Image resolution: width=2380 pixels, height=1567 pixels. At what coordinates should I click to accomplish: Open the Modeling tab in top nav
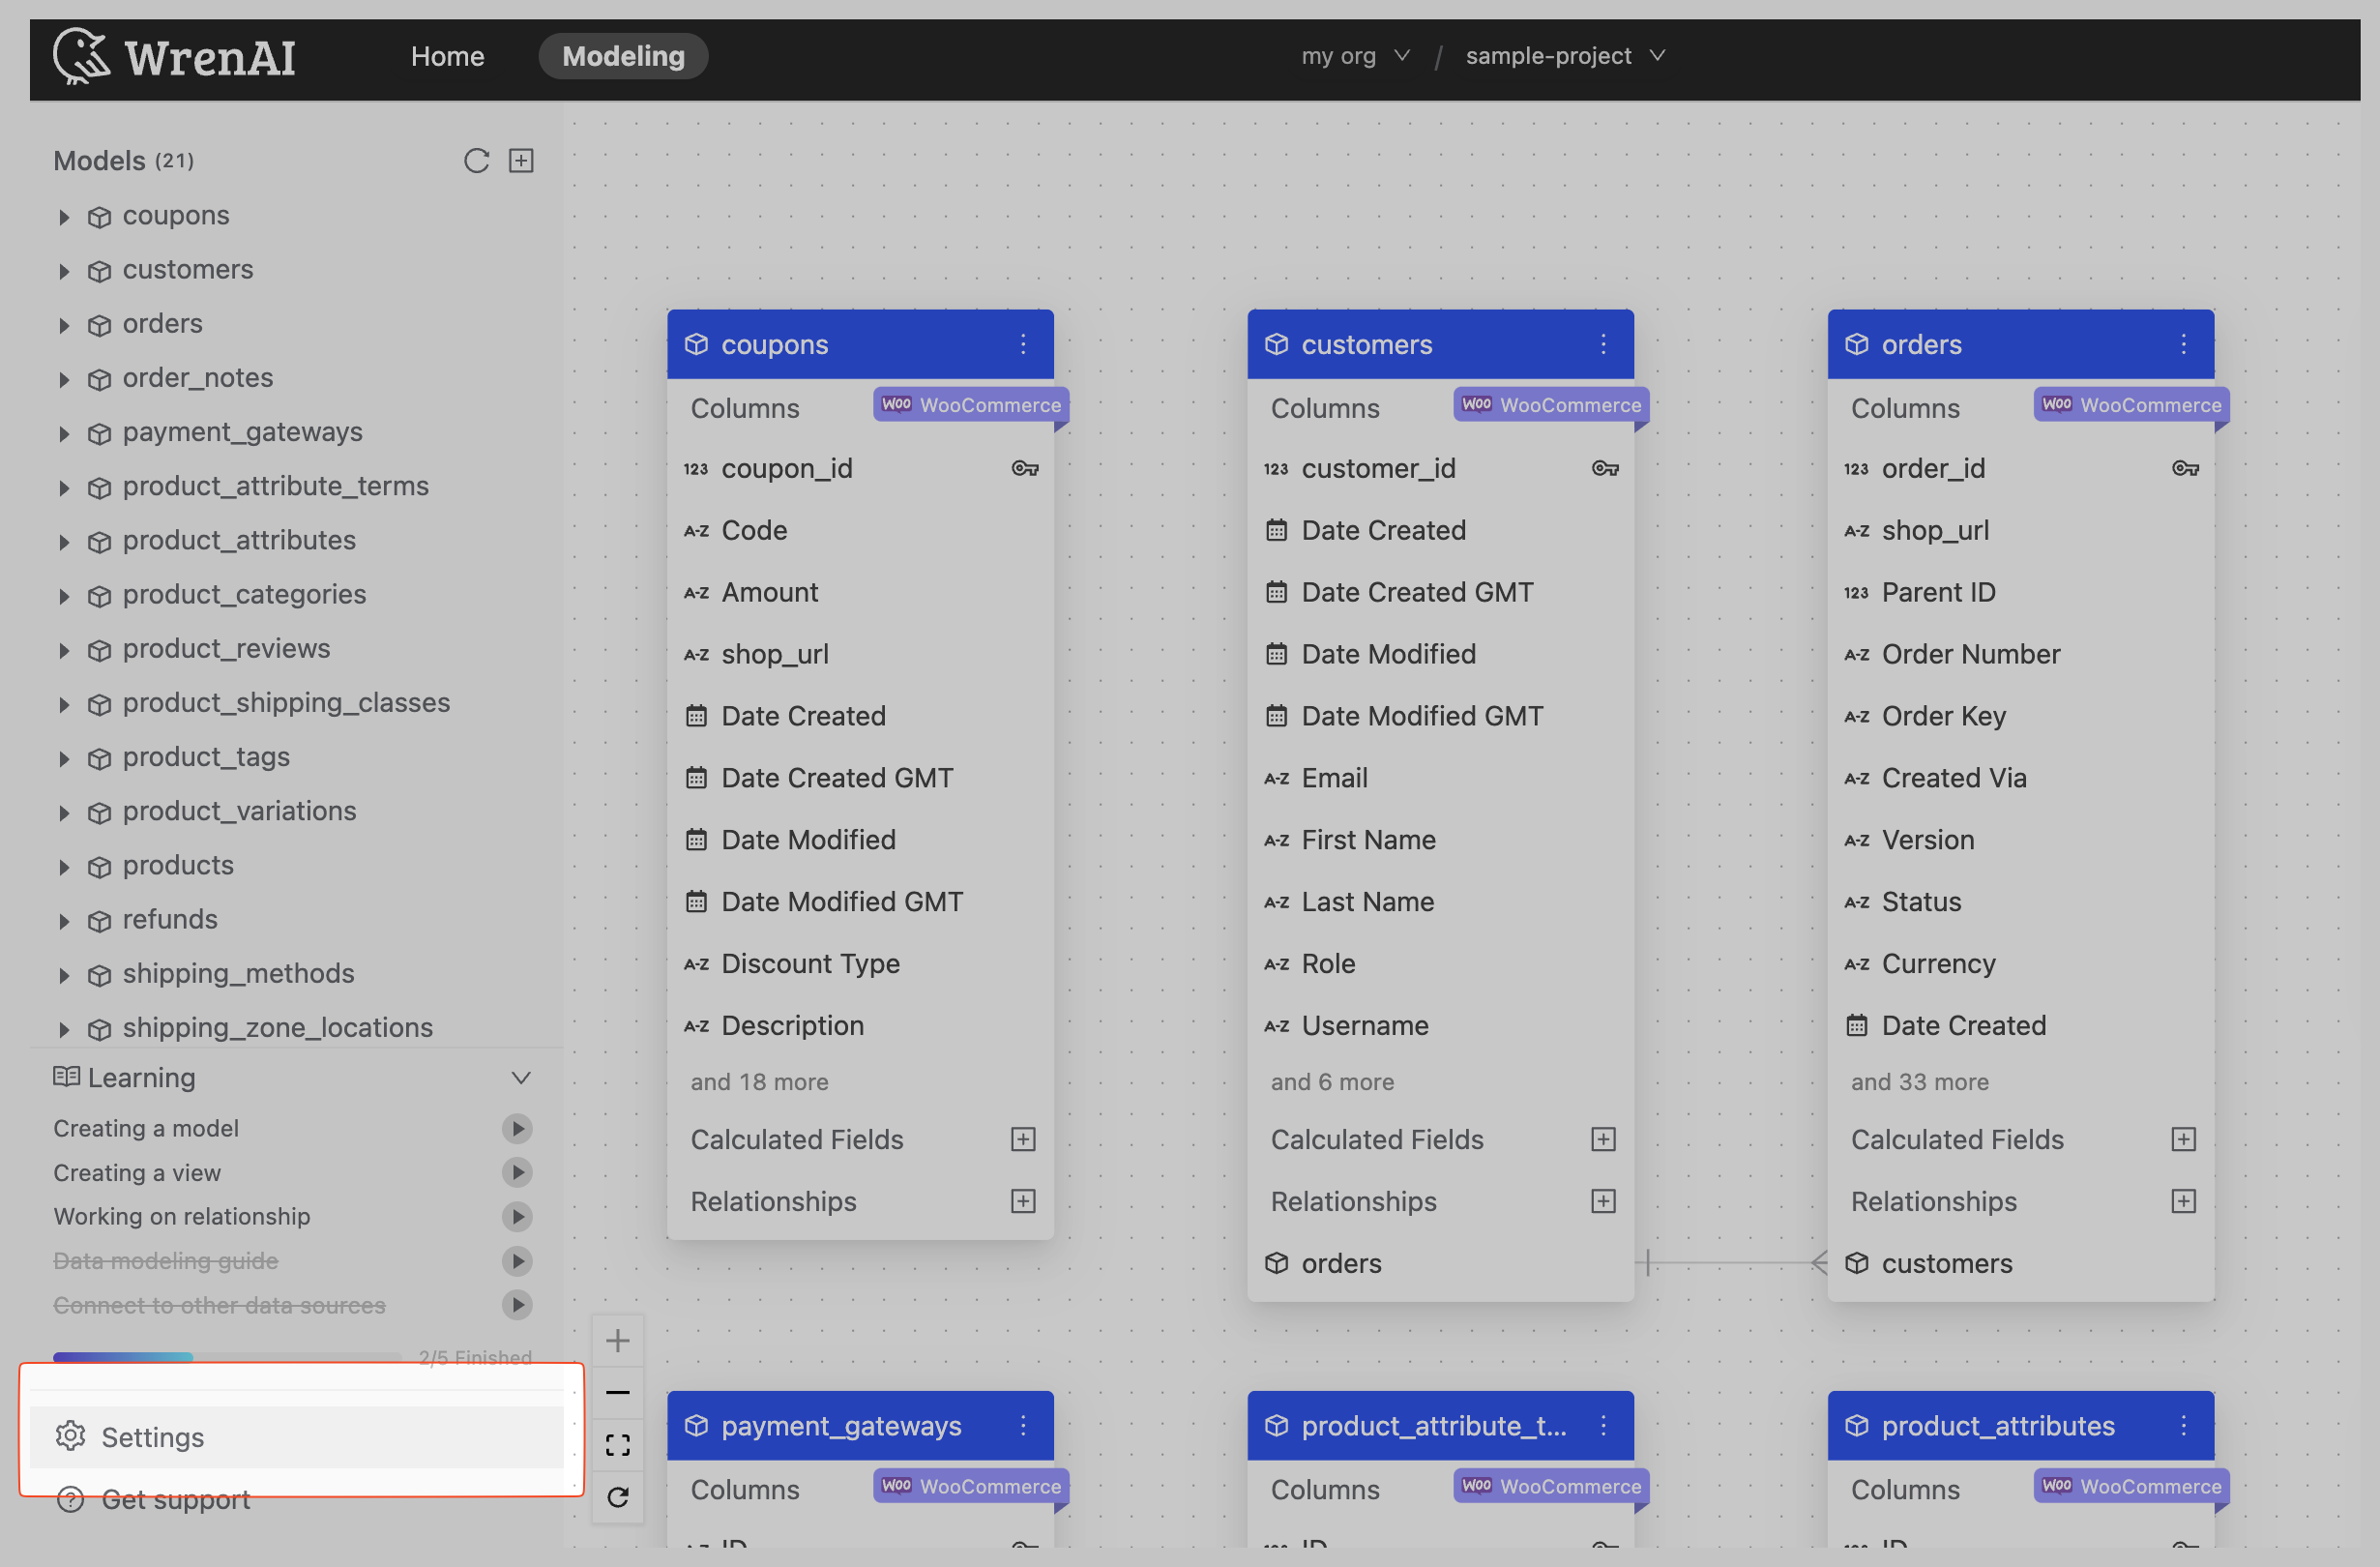click(625, 54)
